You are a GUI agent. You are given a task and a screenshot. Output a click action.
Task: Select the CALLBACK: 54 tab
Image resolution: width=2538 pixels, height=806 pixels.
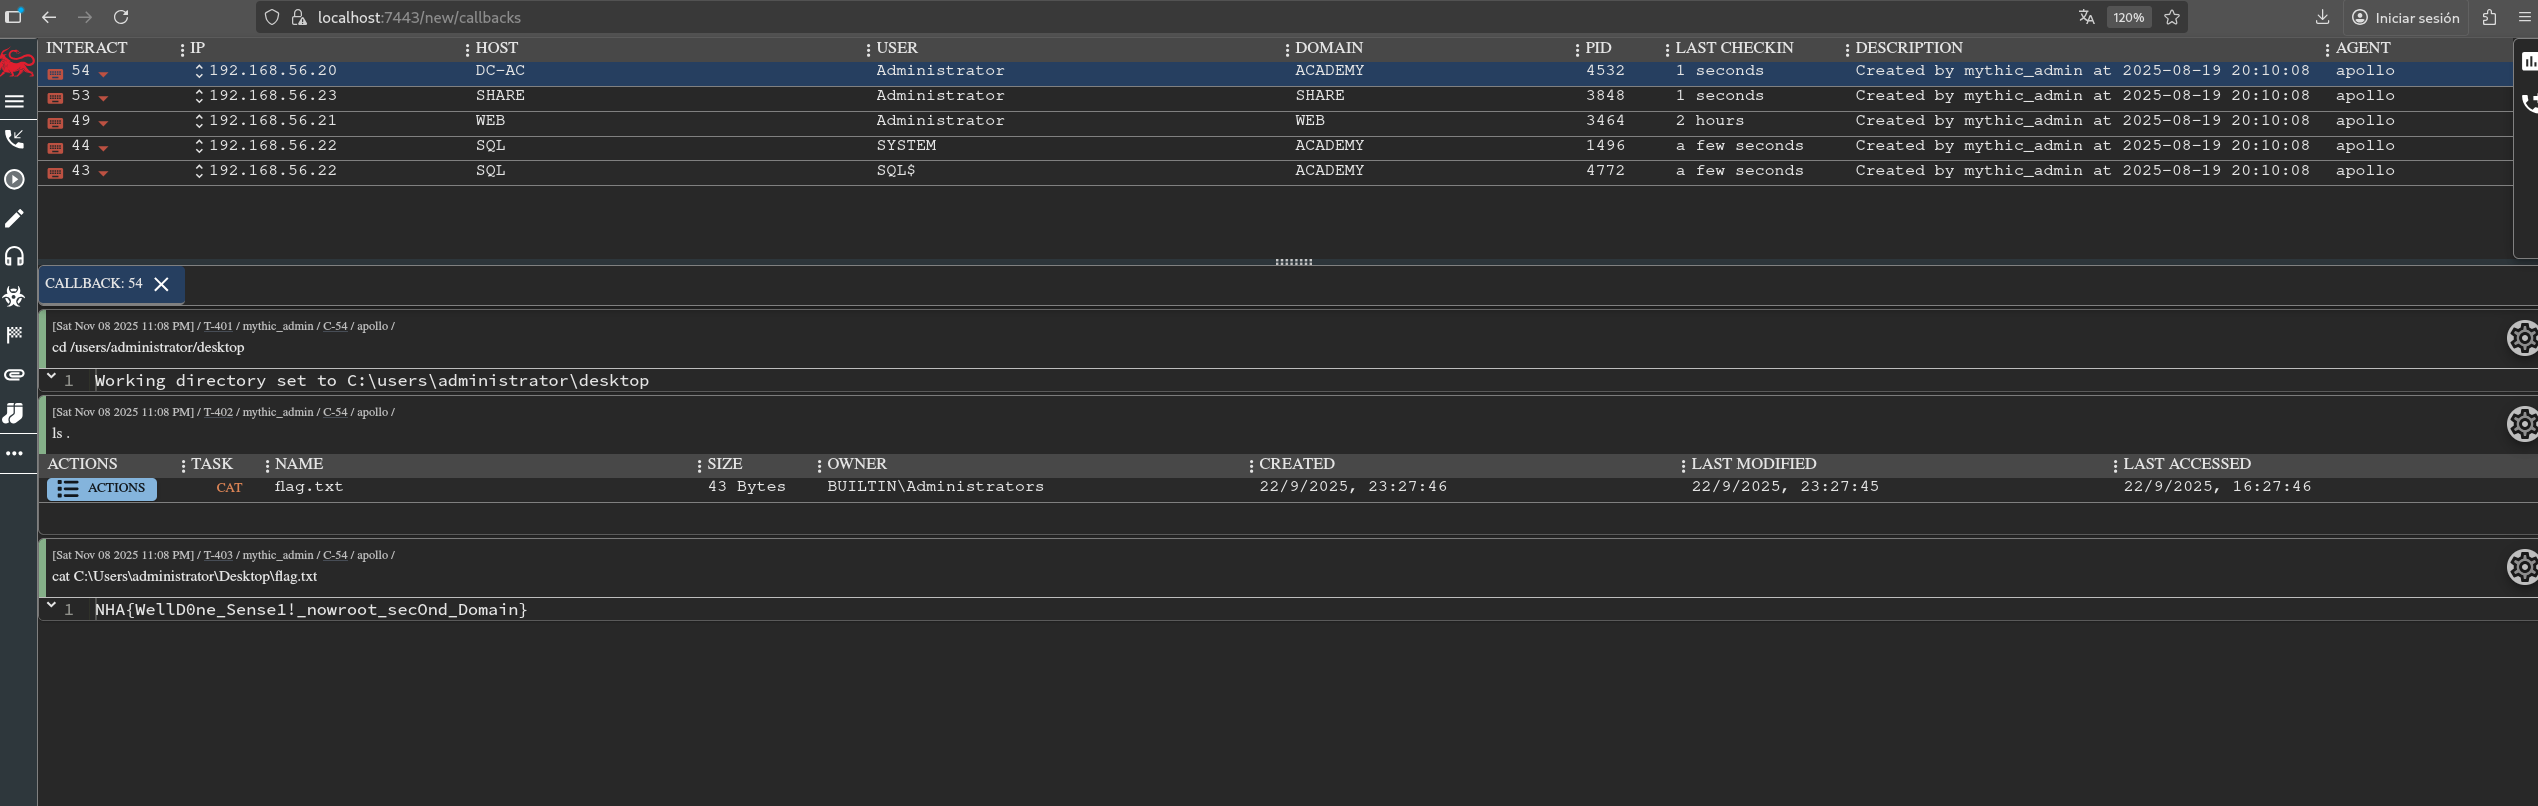(94, 284)
